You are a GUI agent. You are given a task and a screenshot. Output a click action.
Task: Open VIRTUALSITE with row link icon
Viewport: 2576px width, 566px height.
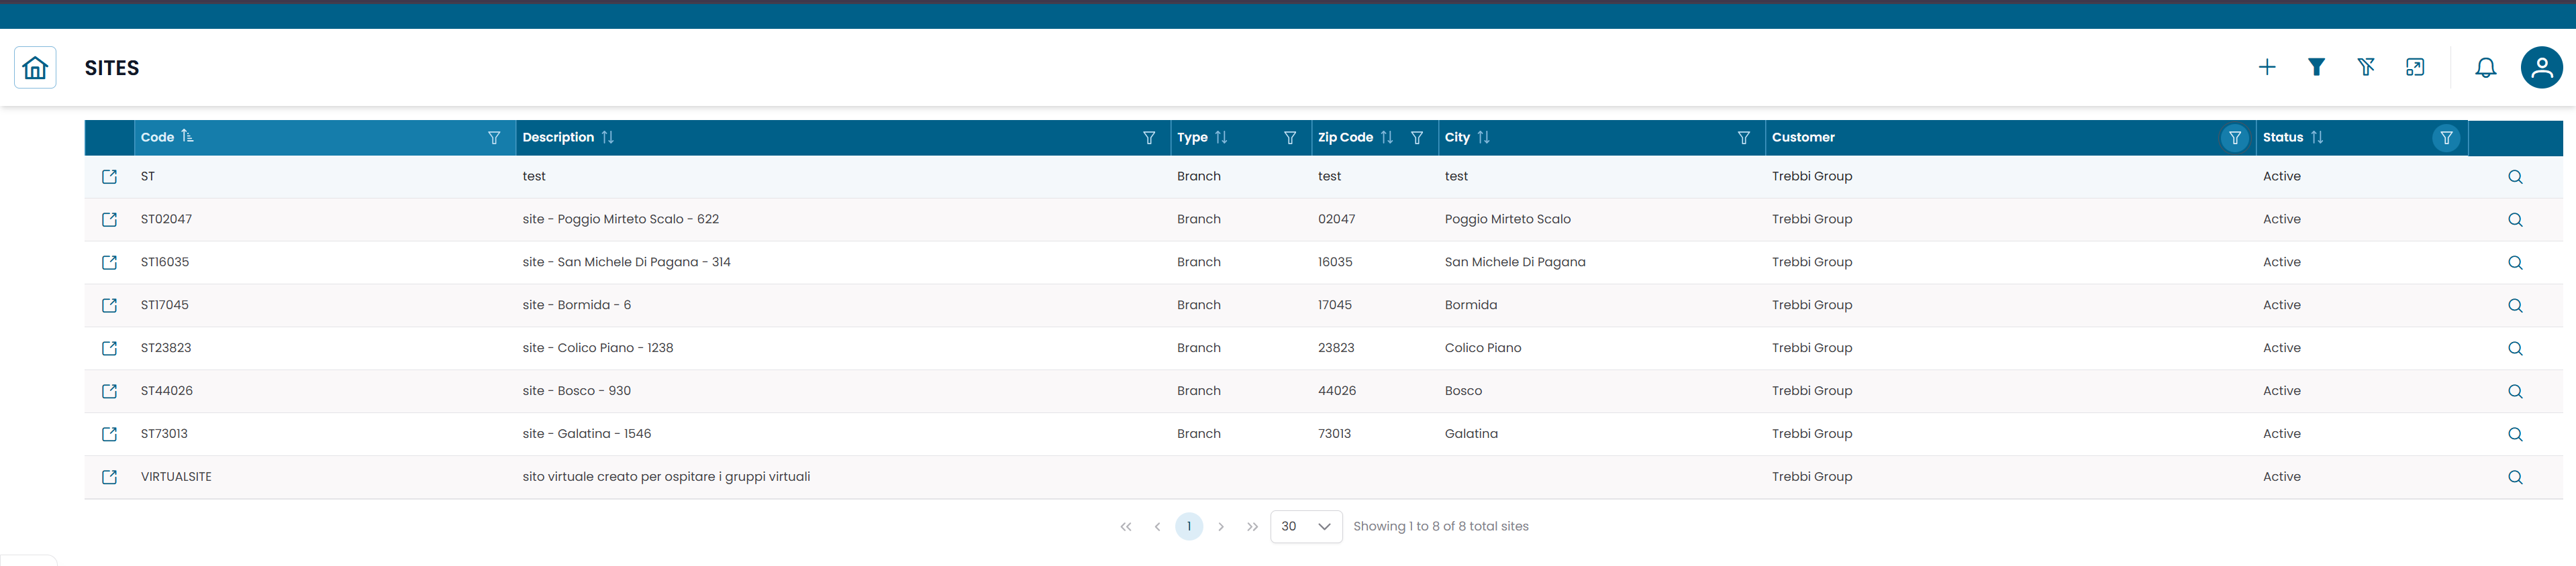pos(110,478)
